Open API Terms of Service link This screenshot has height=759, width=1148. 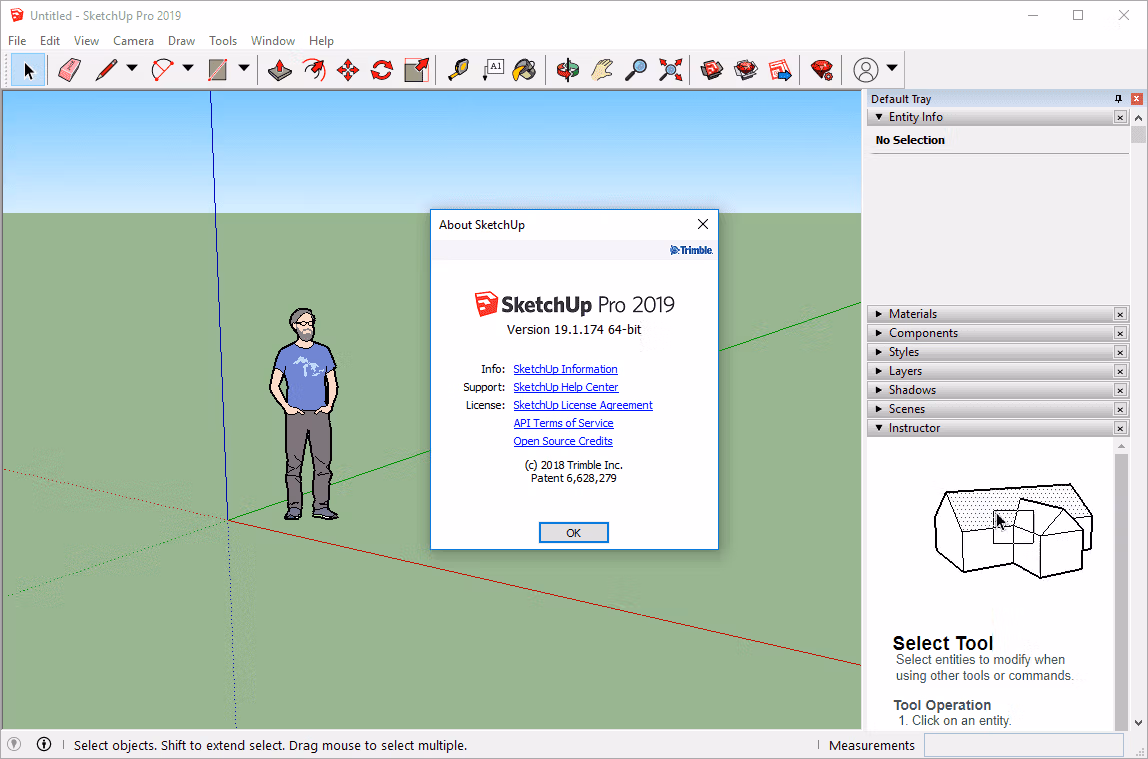(563, 423)
